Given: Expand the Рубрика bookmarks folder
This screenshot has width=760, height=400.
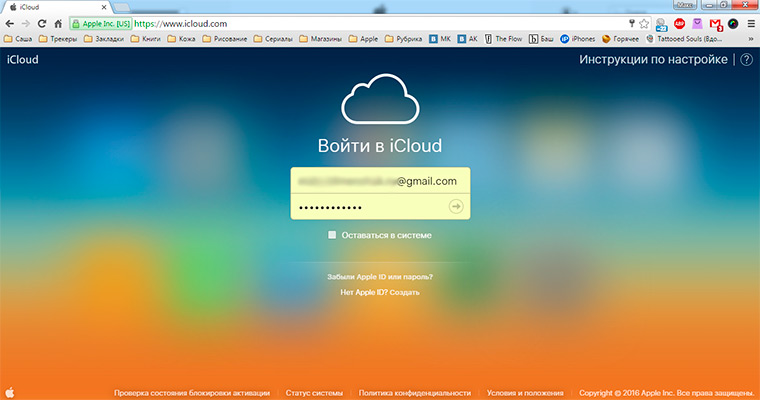Looking at the screenshot, I should (x=403, y=39).
